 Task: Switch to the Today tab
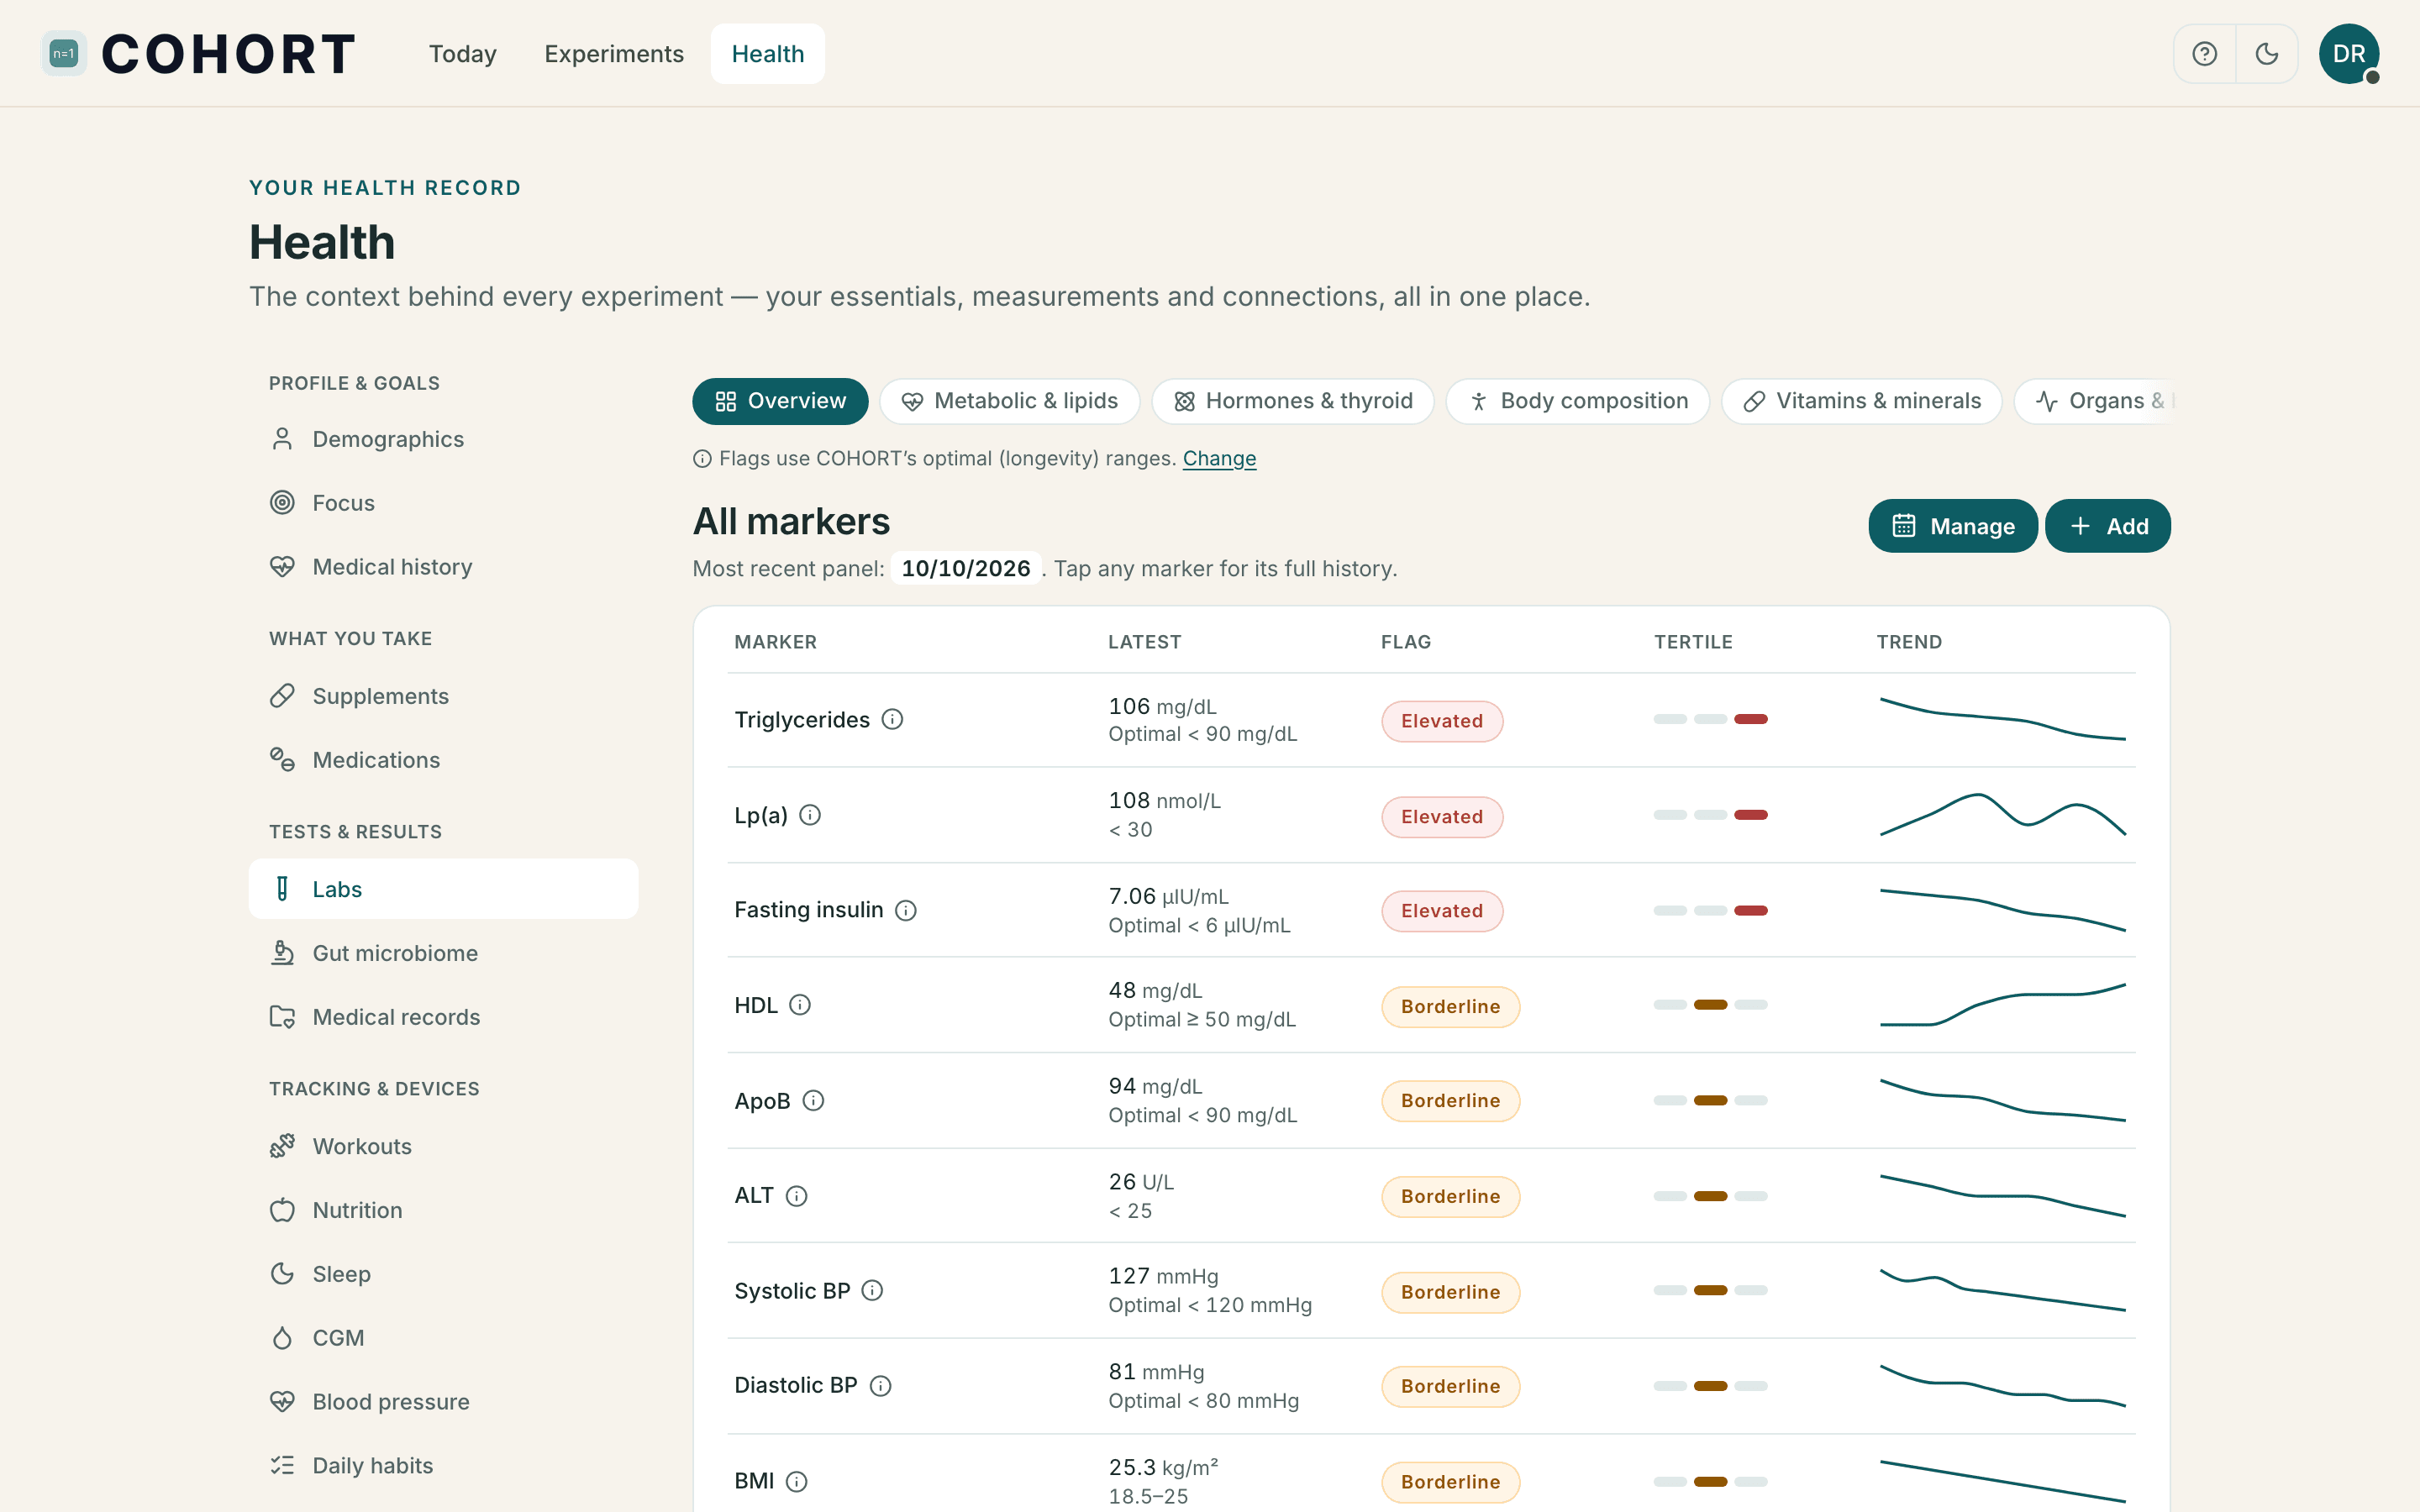tap(462, 54)
